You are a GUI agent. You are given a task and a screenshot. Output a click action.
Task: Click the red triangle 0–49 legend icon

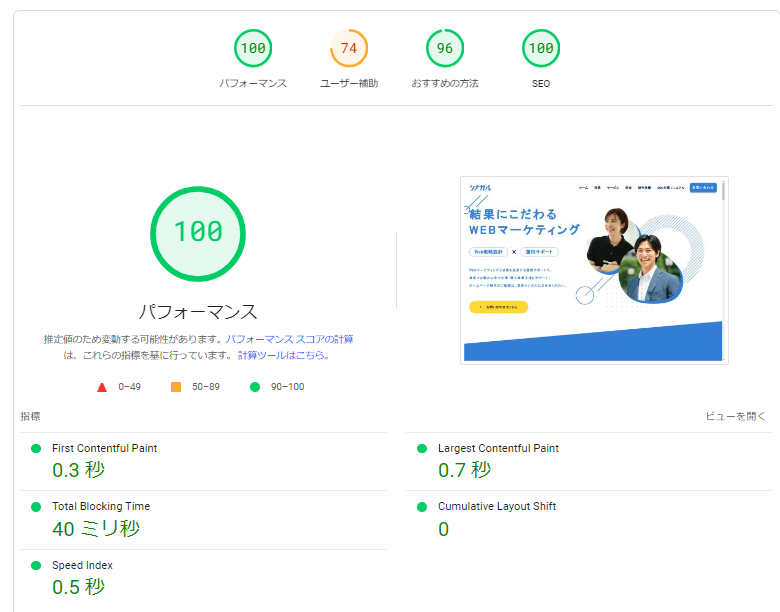pos(101,387)
